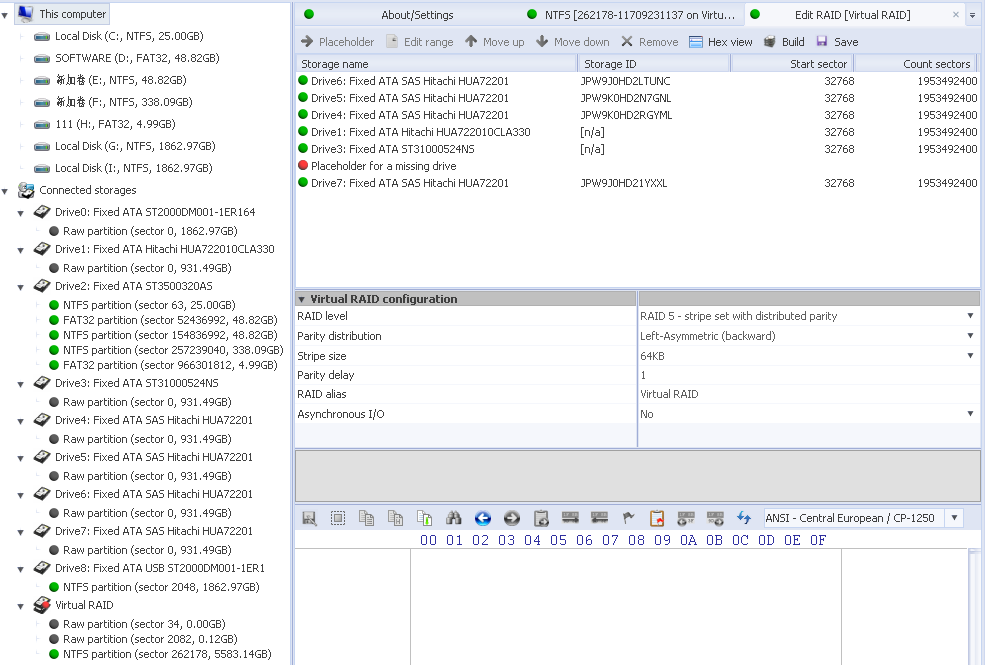Click the orange clipboard bookmark icon

657,518
